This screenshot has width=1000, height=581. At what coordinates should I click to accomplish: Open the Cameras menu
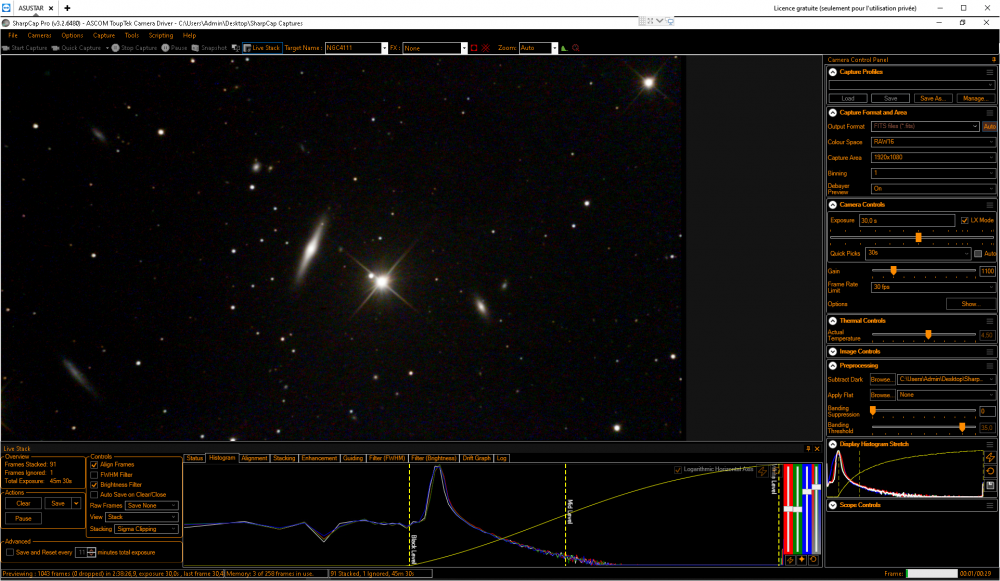click(x=40, y=36)
